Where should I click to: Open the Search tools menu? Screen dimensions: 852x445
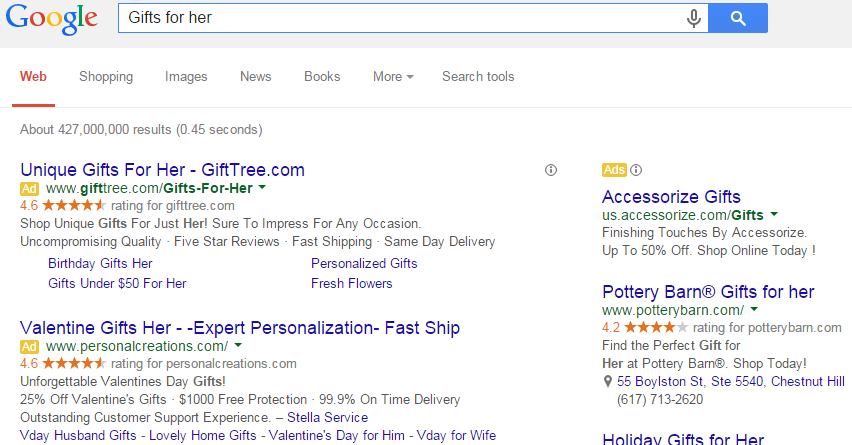tap(478, 77)
